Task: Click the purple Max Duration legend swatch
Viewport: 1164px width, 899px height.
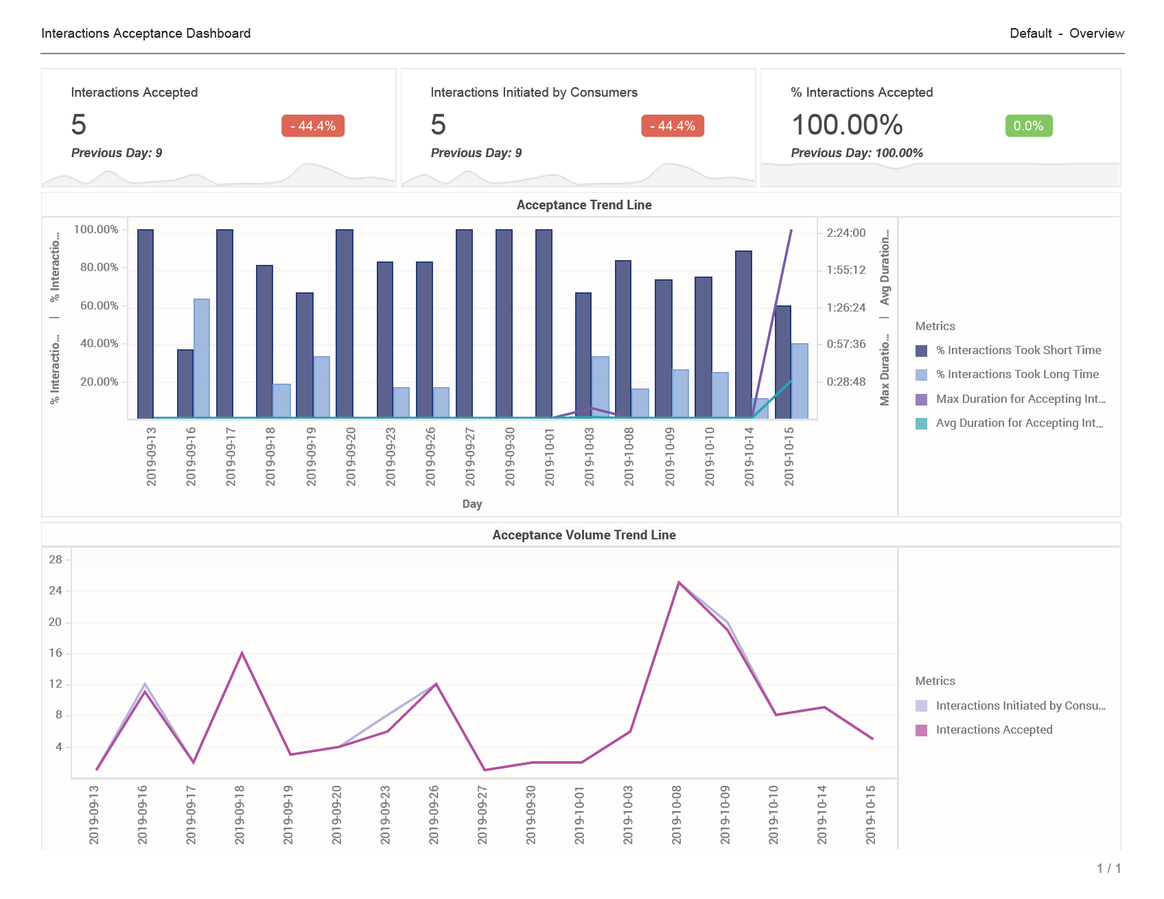Action: point(922,399)
